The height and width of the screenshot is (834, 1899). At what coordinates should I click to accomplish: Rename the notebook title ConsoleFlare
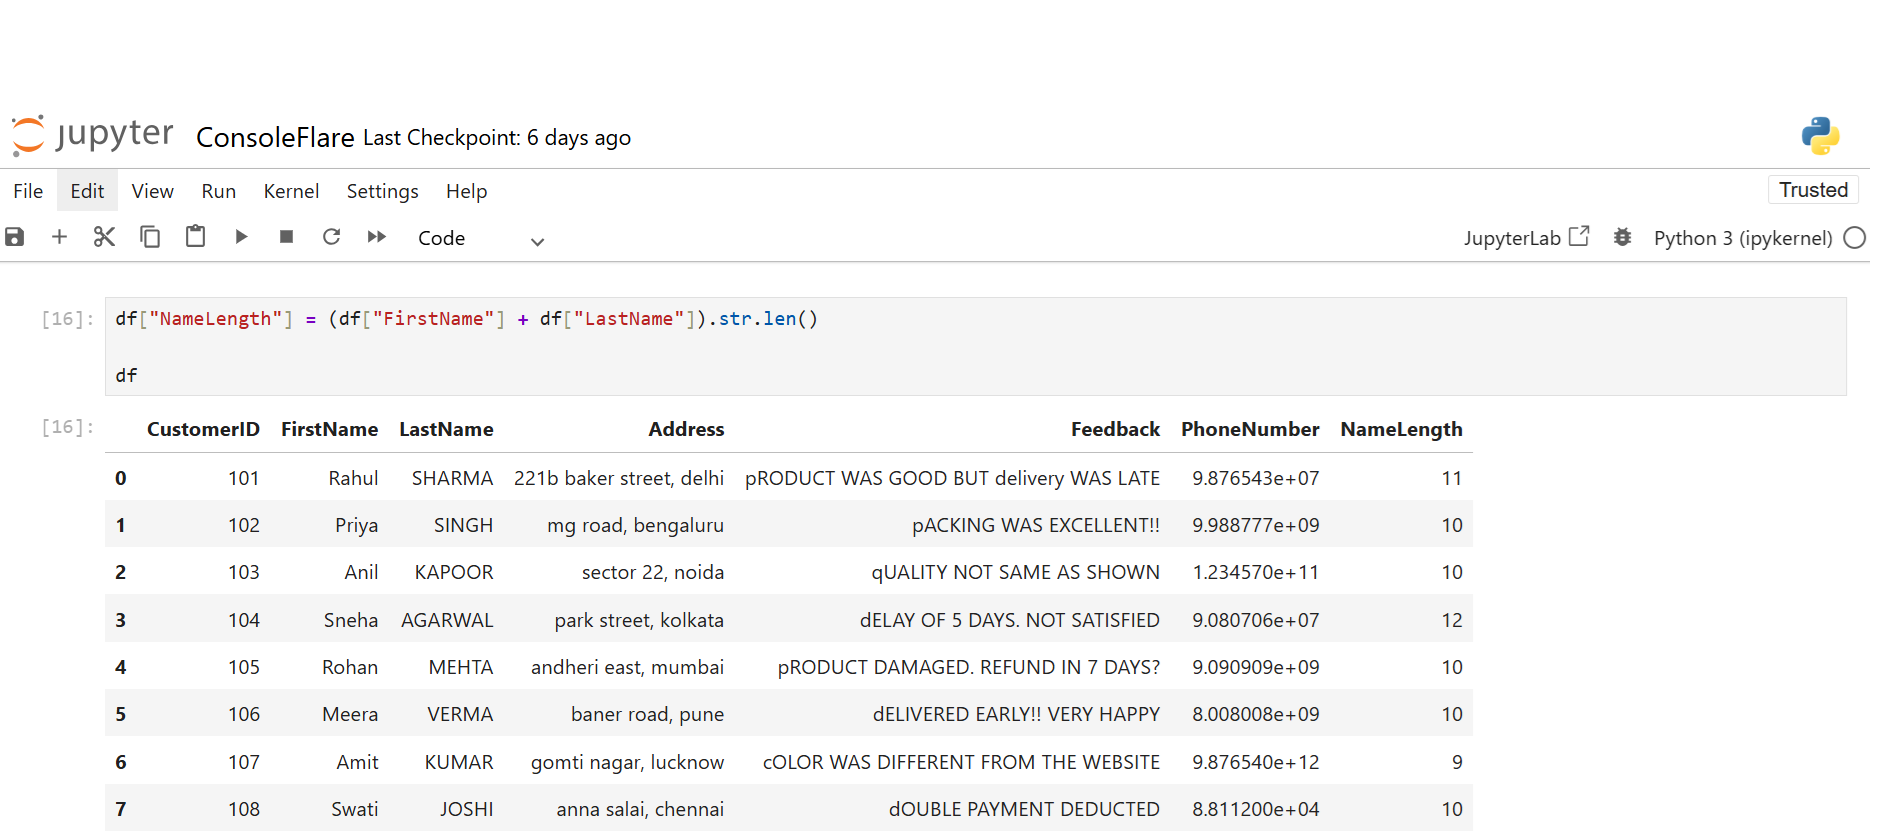275,138
